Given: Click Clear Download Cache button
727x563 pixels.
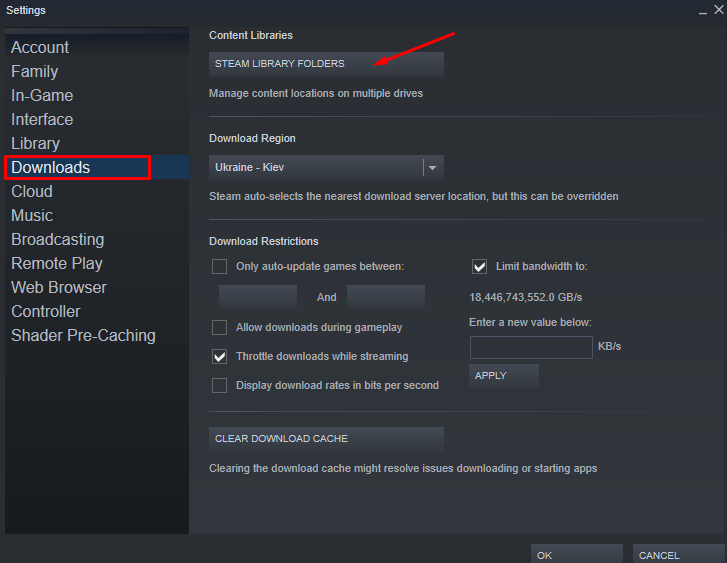Looking at the screenshot, I should pyautogui.click(x=326, y=439).
